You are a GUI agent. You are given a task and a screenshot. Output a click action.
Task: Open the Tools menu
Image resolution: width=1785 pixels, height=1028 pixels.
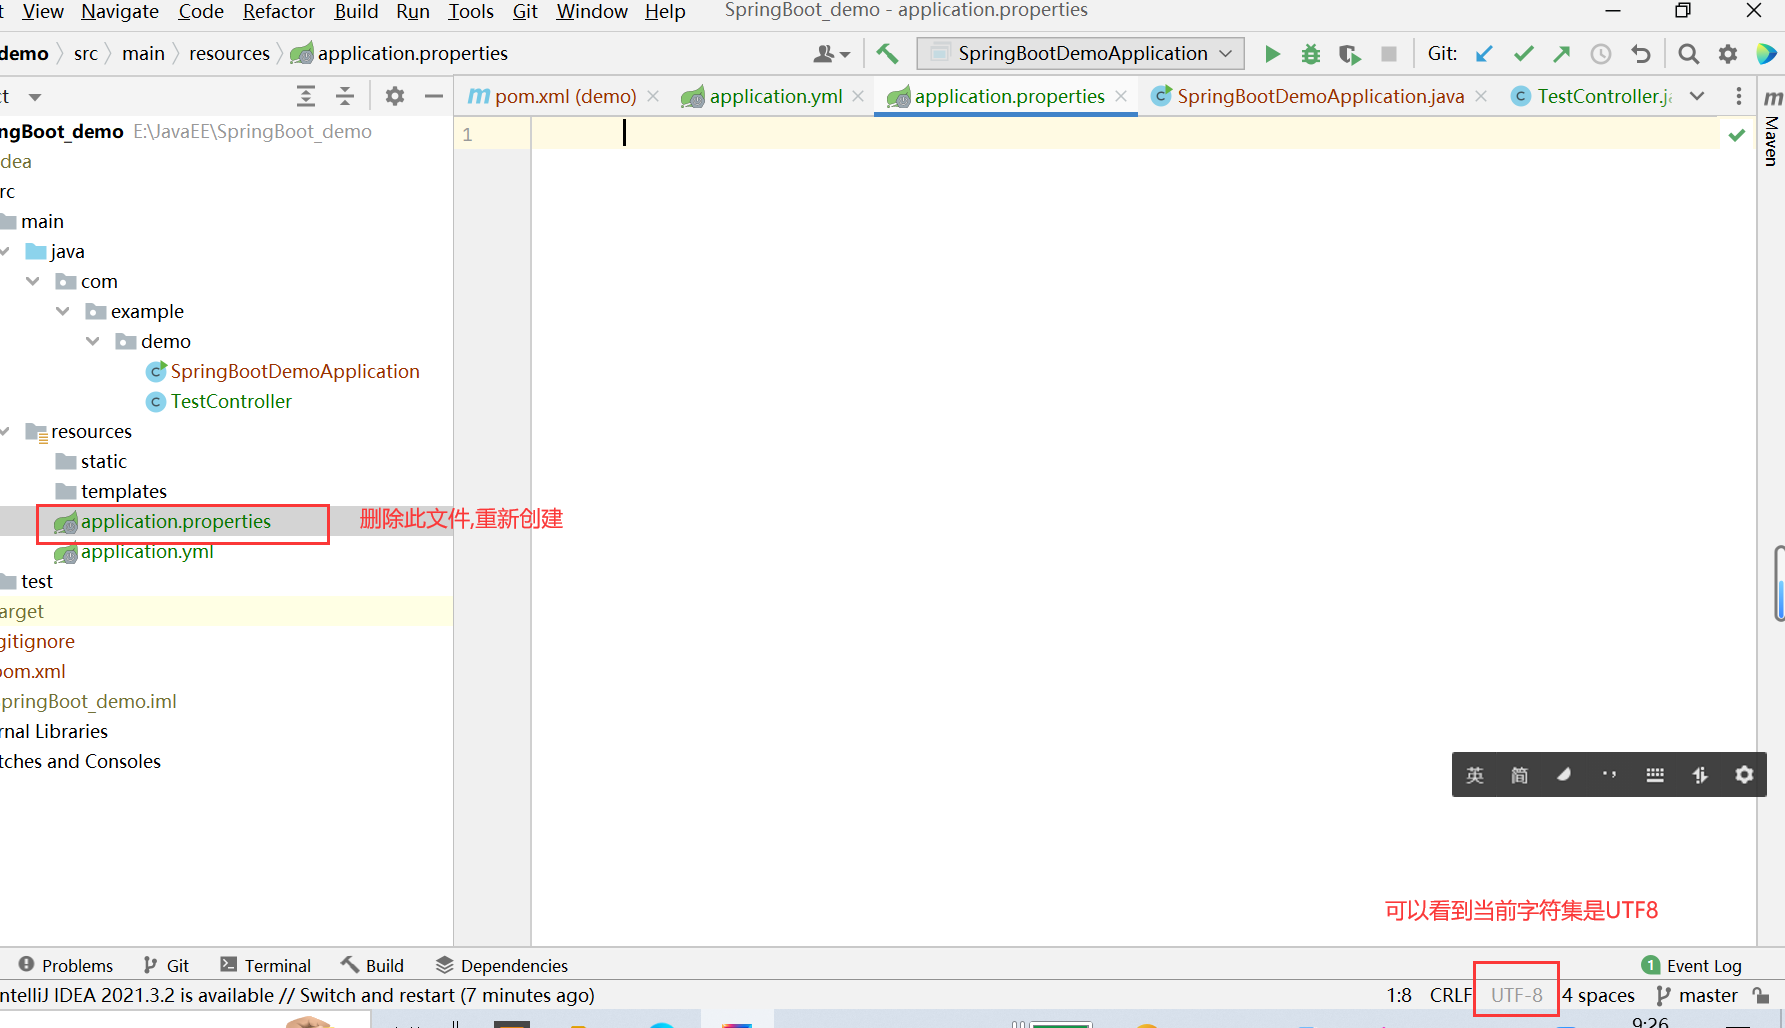tap(471, 11)
